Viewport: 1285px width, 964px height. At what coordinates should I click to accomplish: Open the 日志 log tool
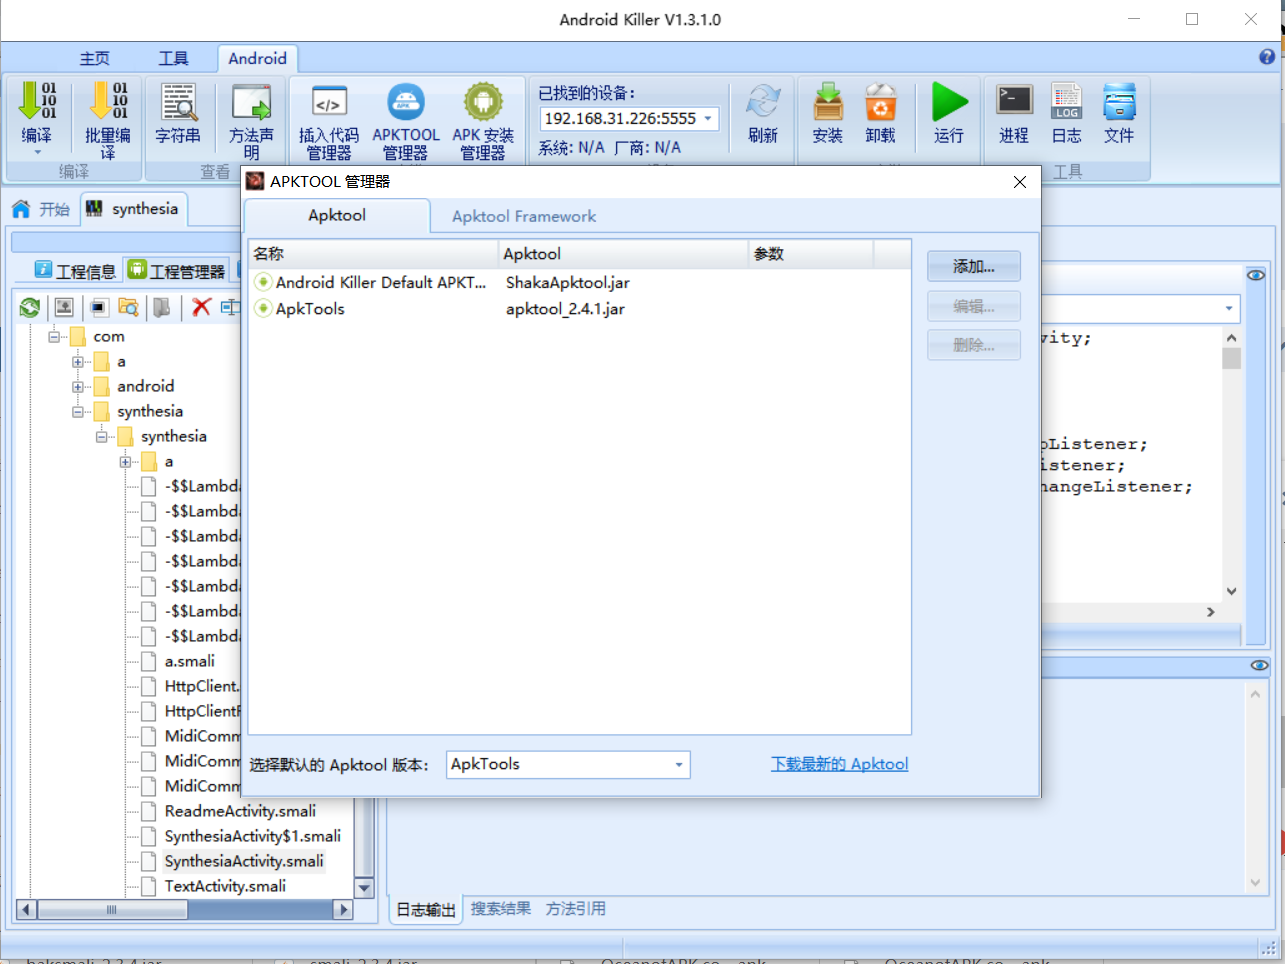(1066, 101)
